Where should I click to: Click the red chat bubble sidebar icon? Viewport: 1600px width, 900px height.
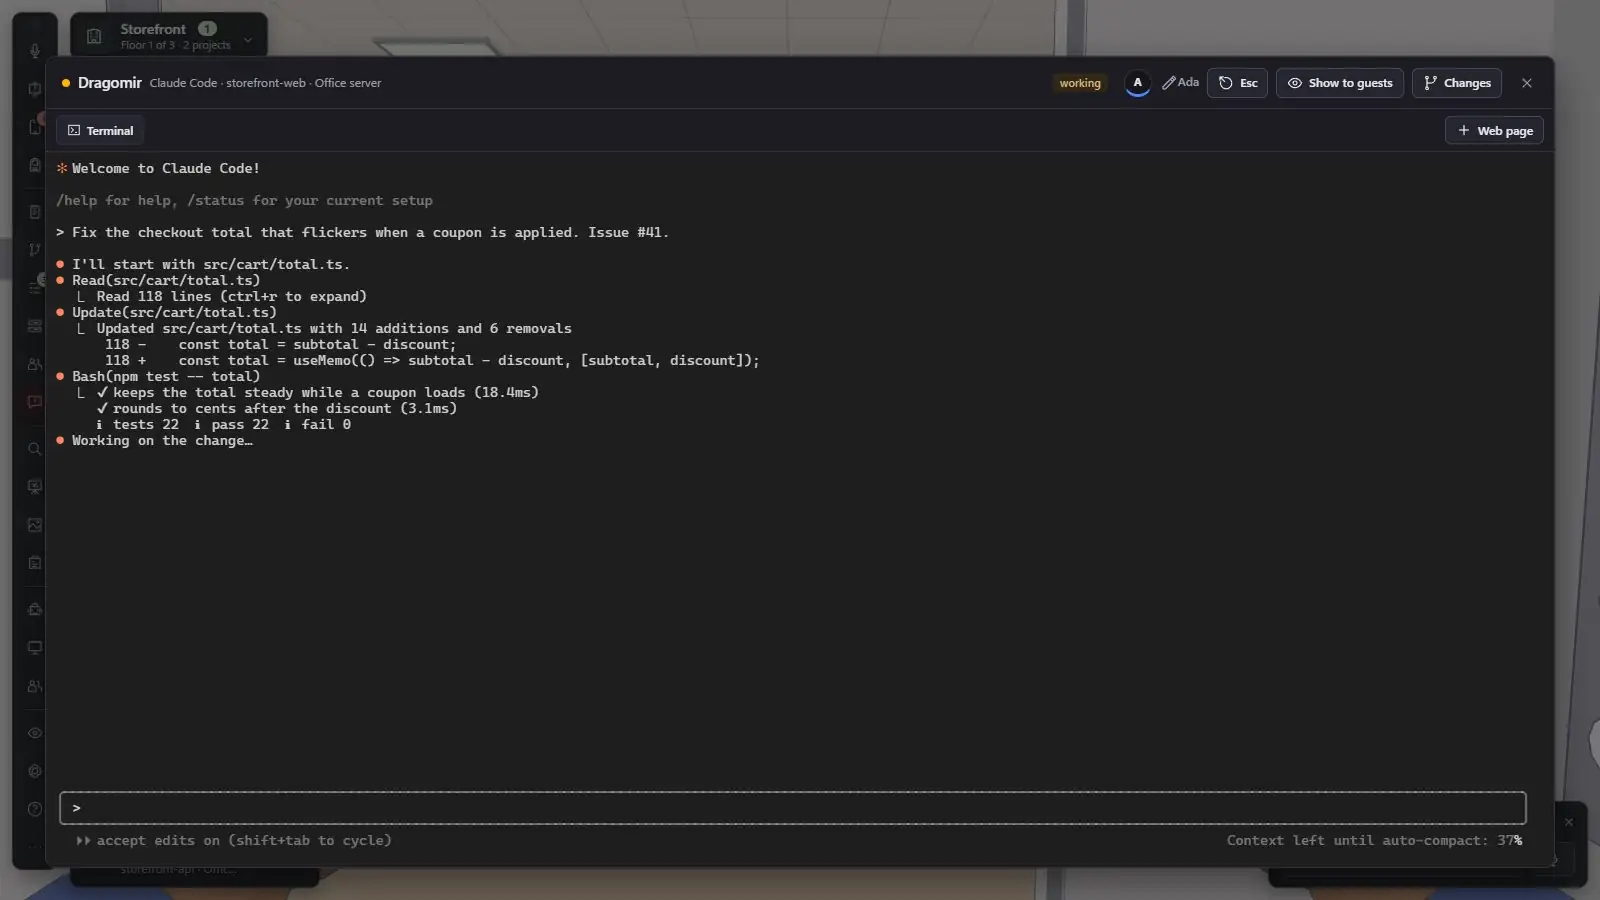35,402
